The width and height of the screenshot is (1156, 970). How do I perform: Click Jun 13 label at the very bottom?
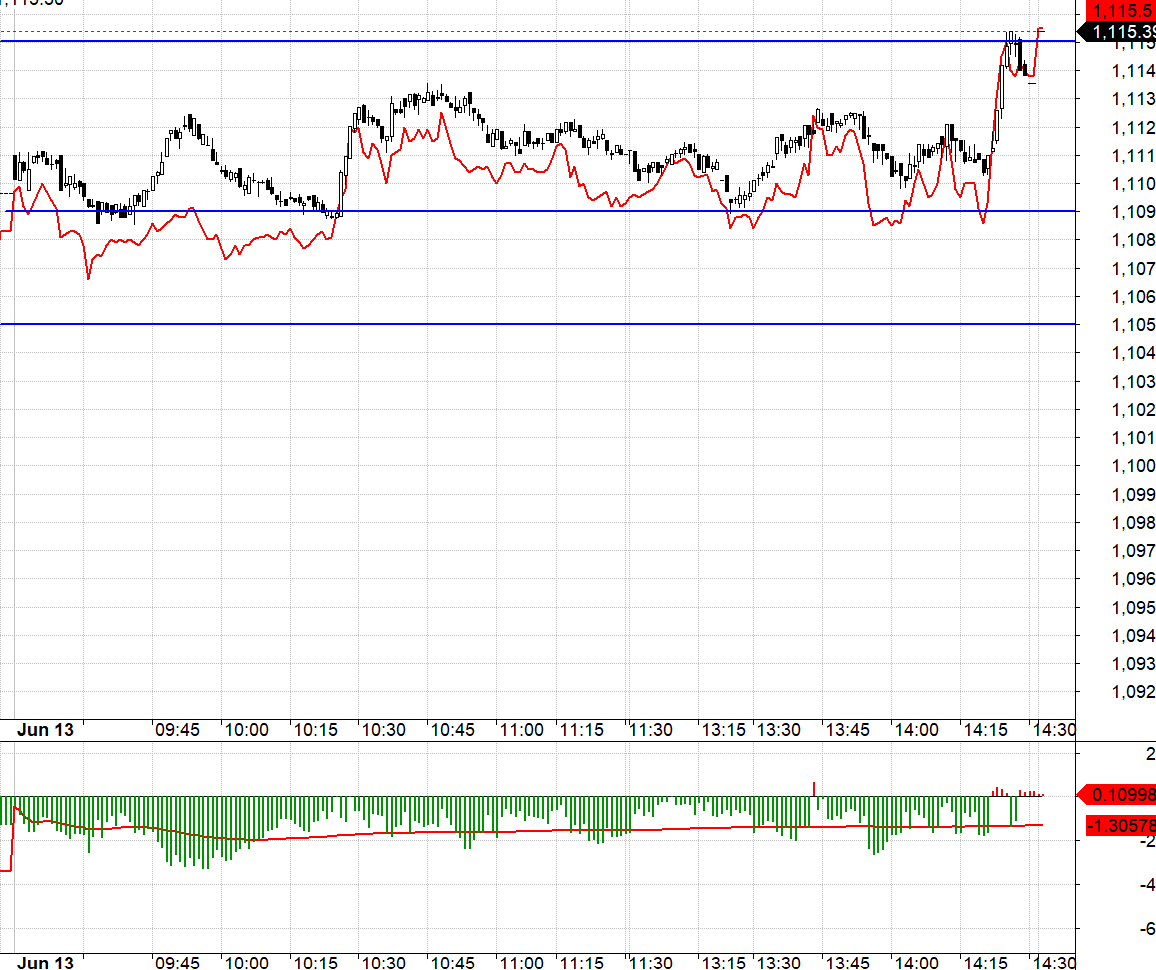coord(45,963)
